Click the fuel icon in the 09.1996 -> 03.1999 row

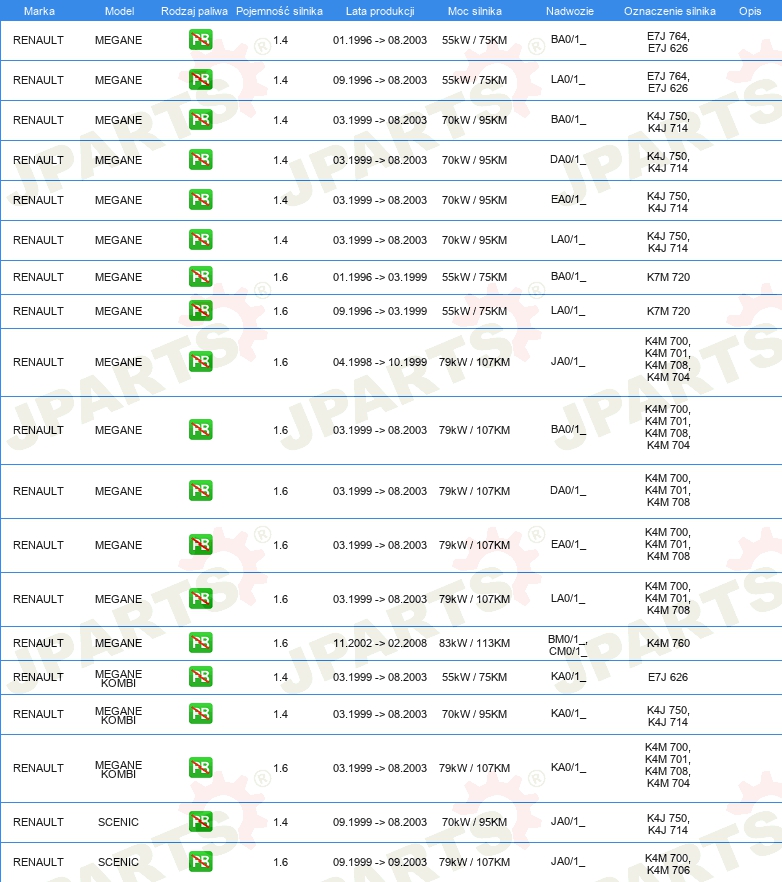click(x=200, y=310)
